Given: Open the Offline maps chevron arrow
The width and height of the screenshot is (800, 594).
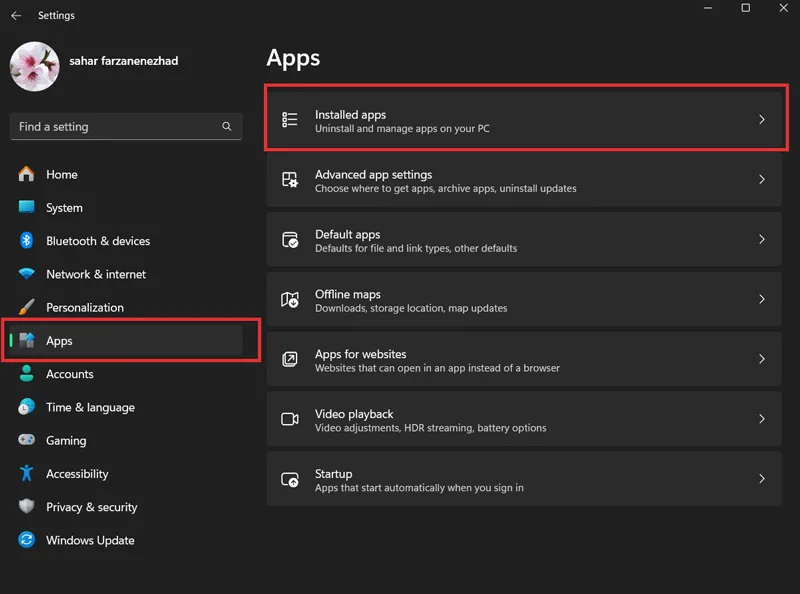Looking at the screenshot, I should pos(762,299).
